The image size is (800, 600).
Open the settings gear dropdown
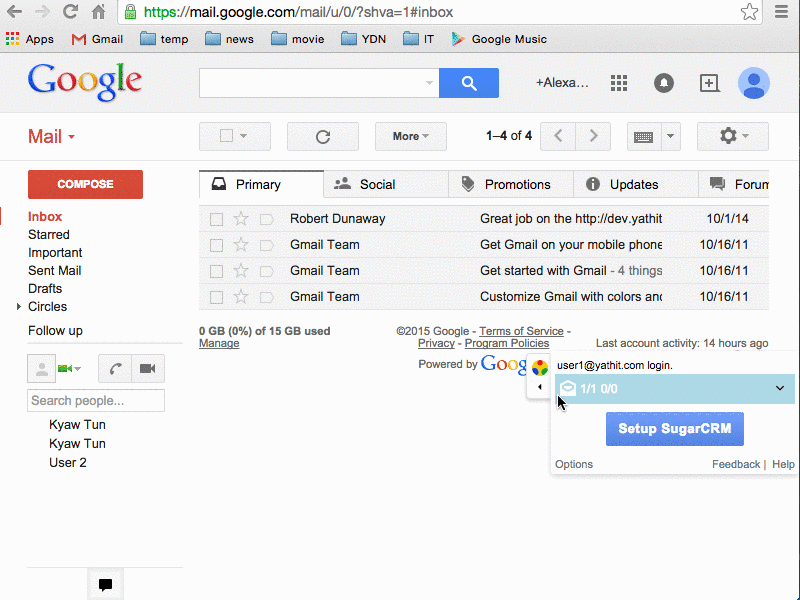(x=733, y=136)
